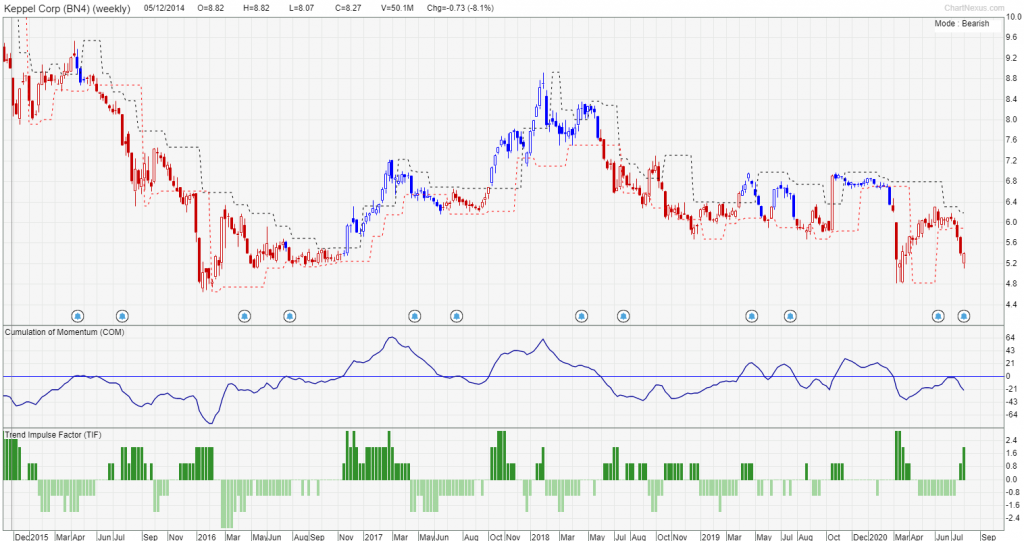
Task: Click the high price 'H=8.82'
Action: (x=256, y=8)
